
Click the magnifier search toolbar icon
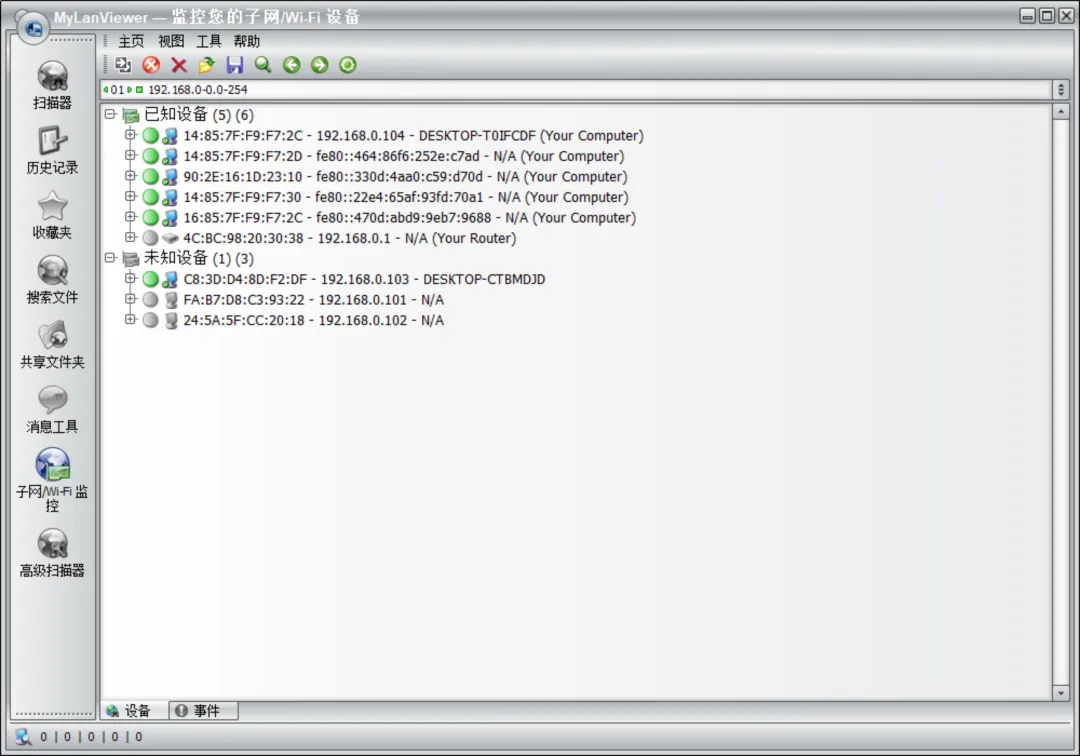coord(263,65)
